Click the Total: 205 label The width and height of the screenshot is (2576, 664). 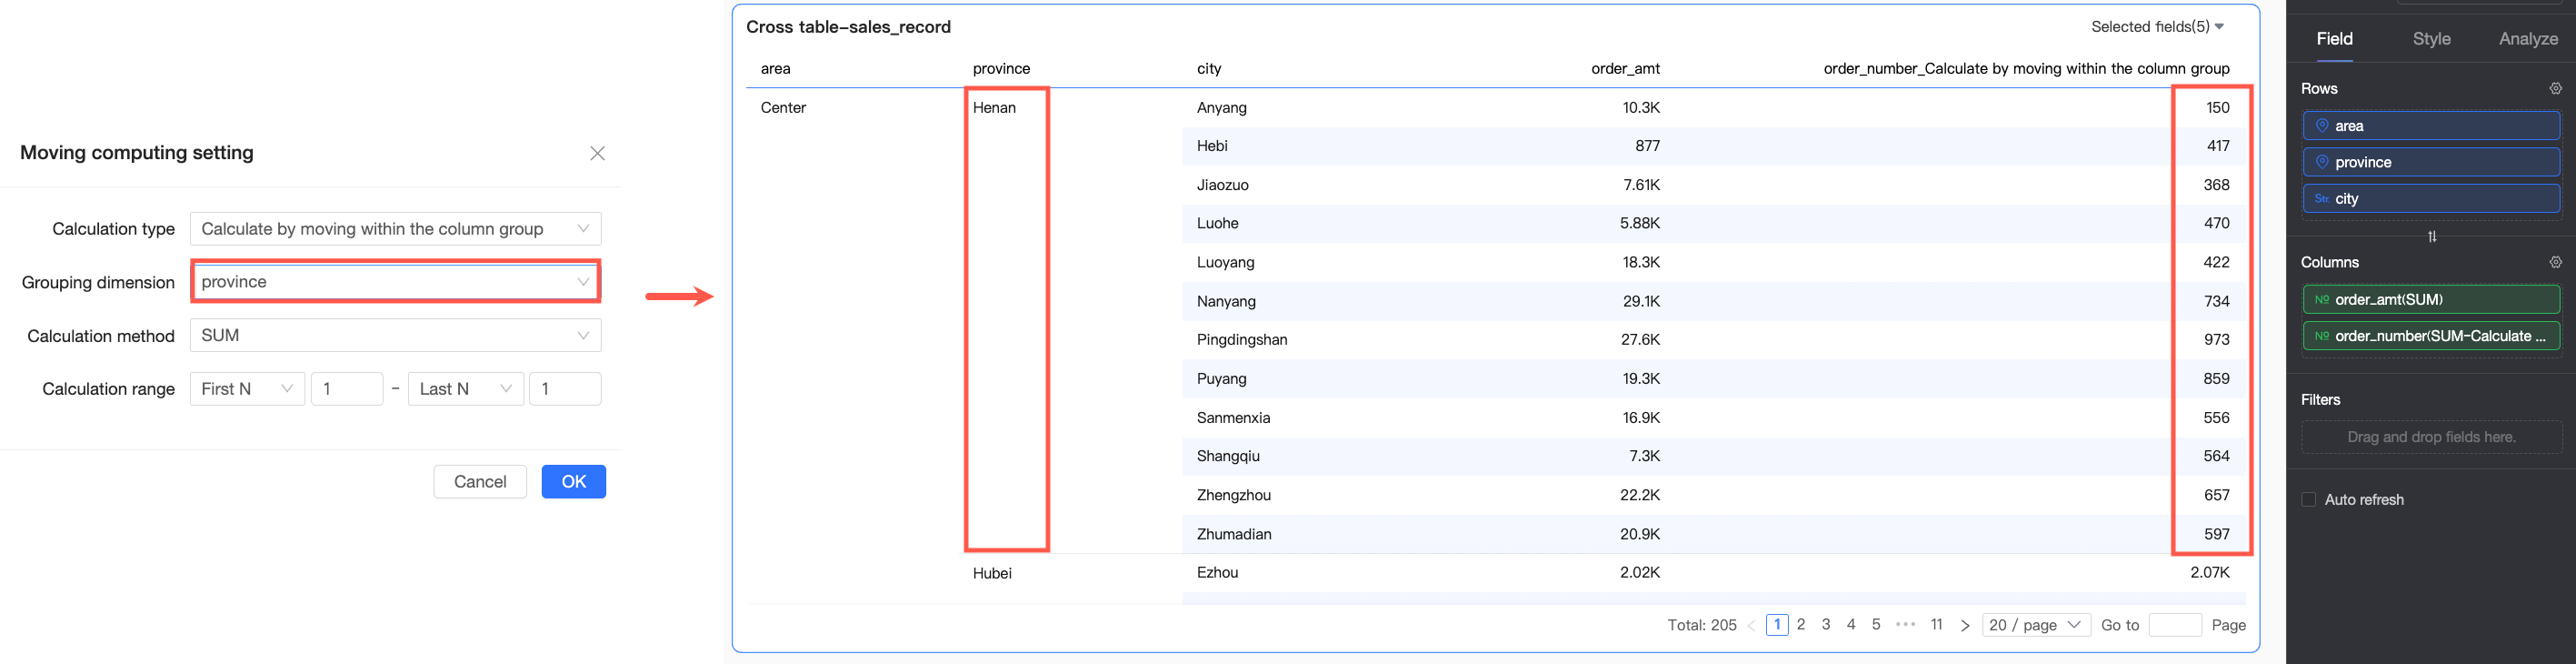pyautogui.click(x=1701, y=625)
